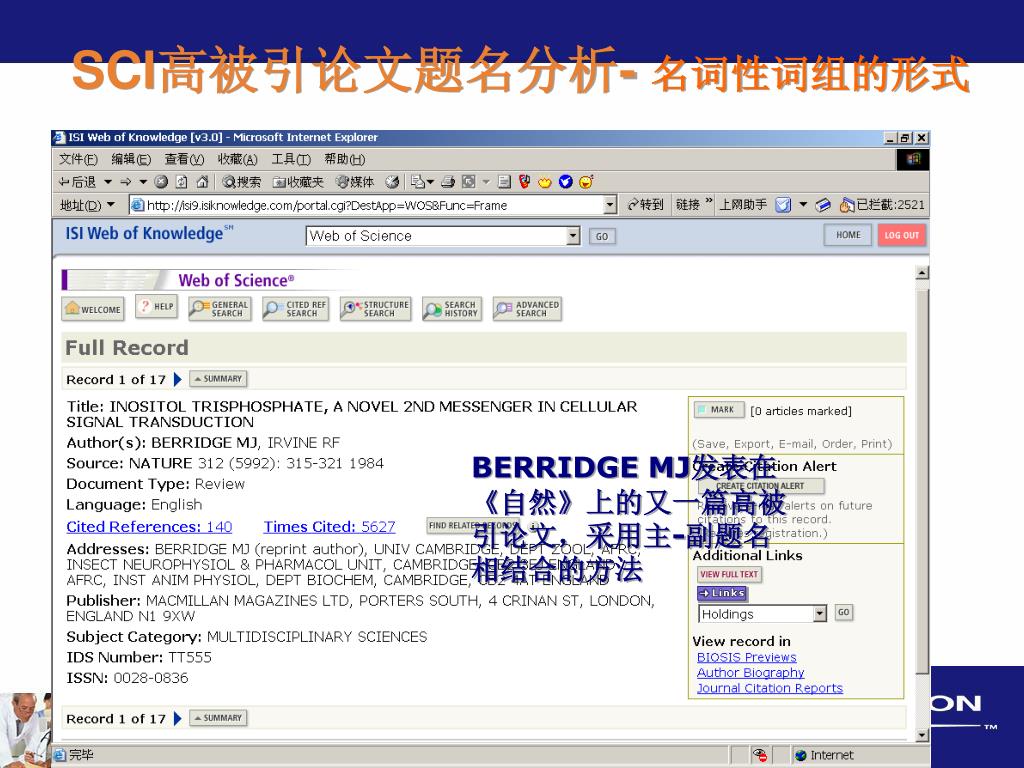This screenshot has height=768, width=1024.
Task: Click the 上网助手 toolbar item
Action: tap(743, 205)
